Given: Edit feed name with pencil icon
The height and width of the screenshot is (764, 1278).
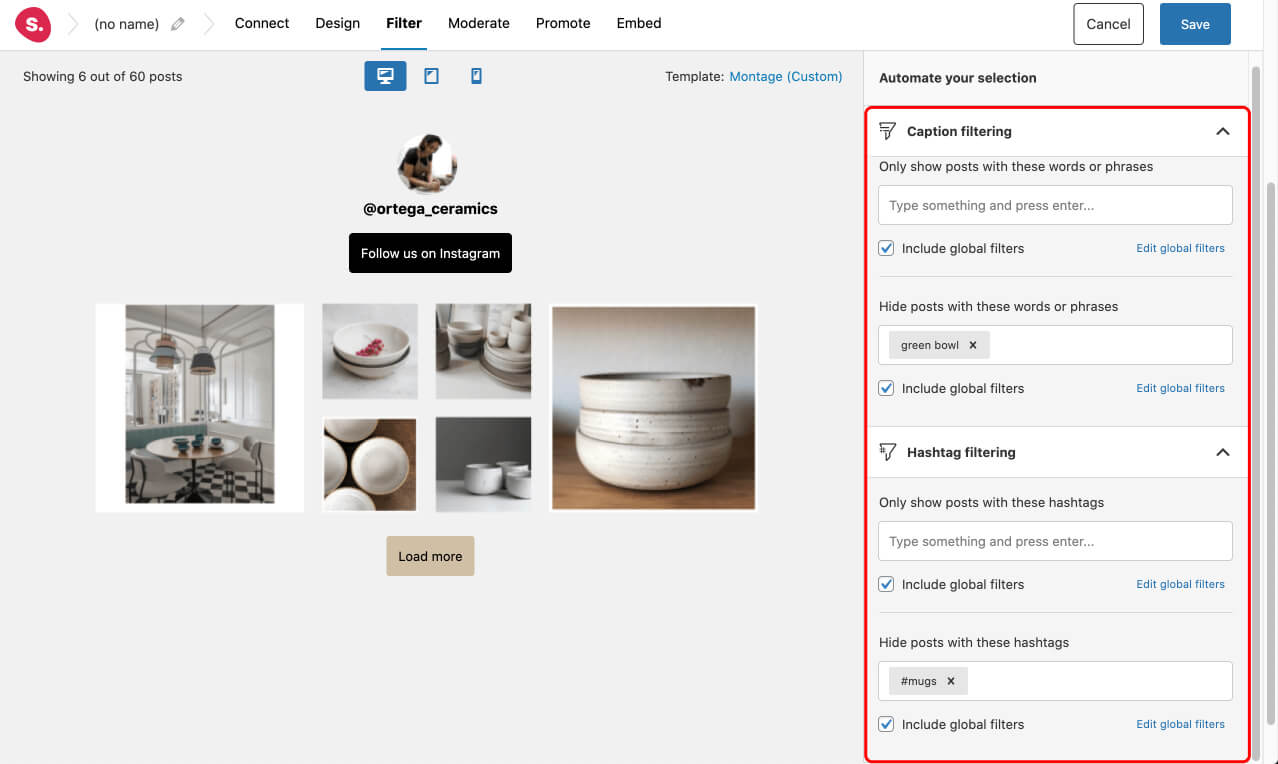Looking at the screenshot, I should coord(178,24).
